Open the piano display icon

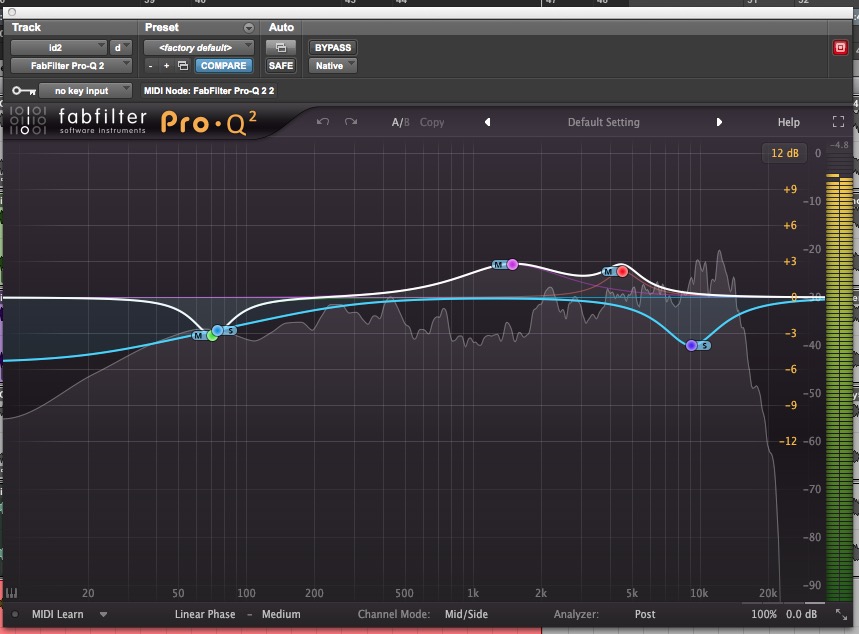tap(12, 593)
